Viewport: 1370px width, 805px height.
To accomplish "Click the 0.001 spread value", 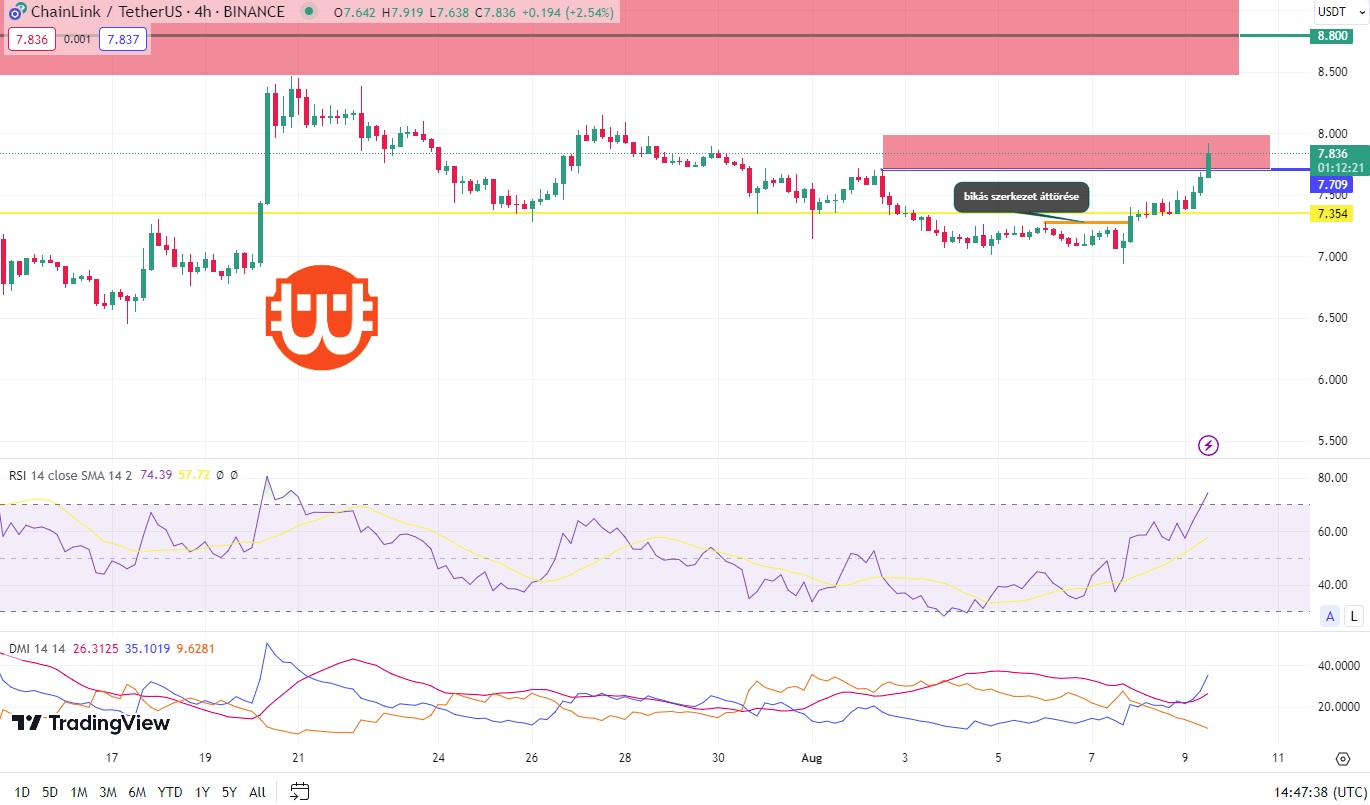I will (76, 40).
